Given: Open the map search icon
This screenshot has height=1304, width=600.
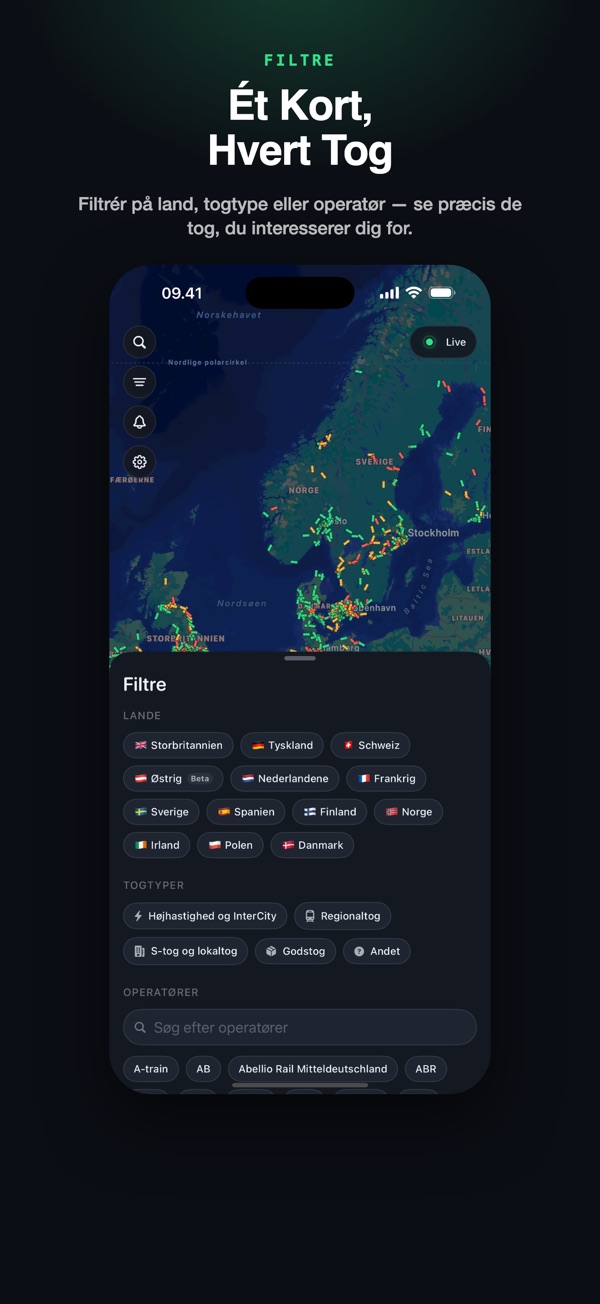Looking at the screenshot, I should 139,342.
